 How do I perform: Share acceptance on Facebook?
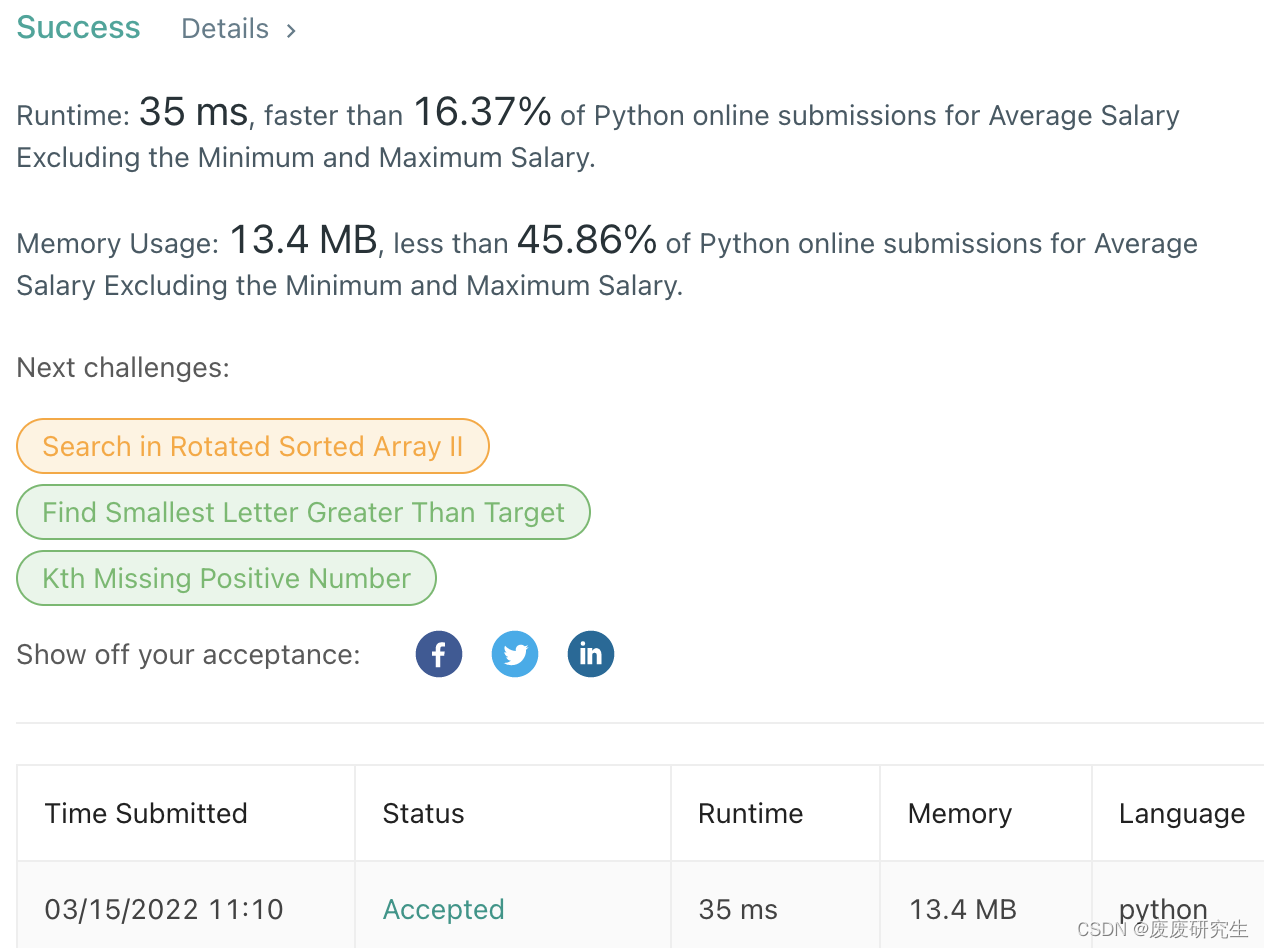click(x=438, y=654)
